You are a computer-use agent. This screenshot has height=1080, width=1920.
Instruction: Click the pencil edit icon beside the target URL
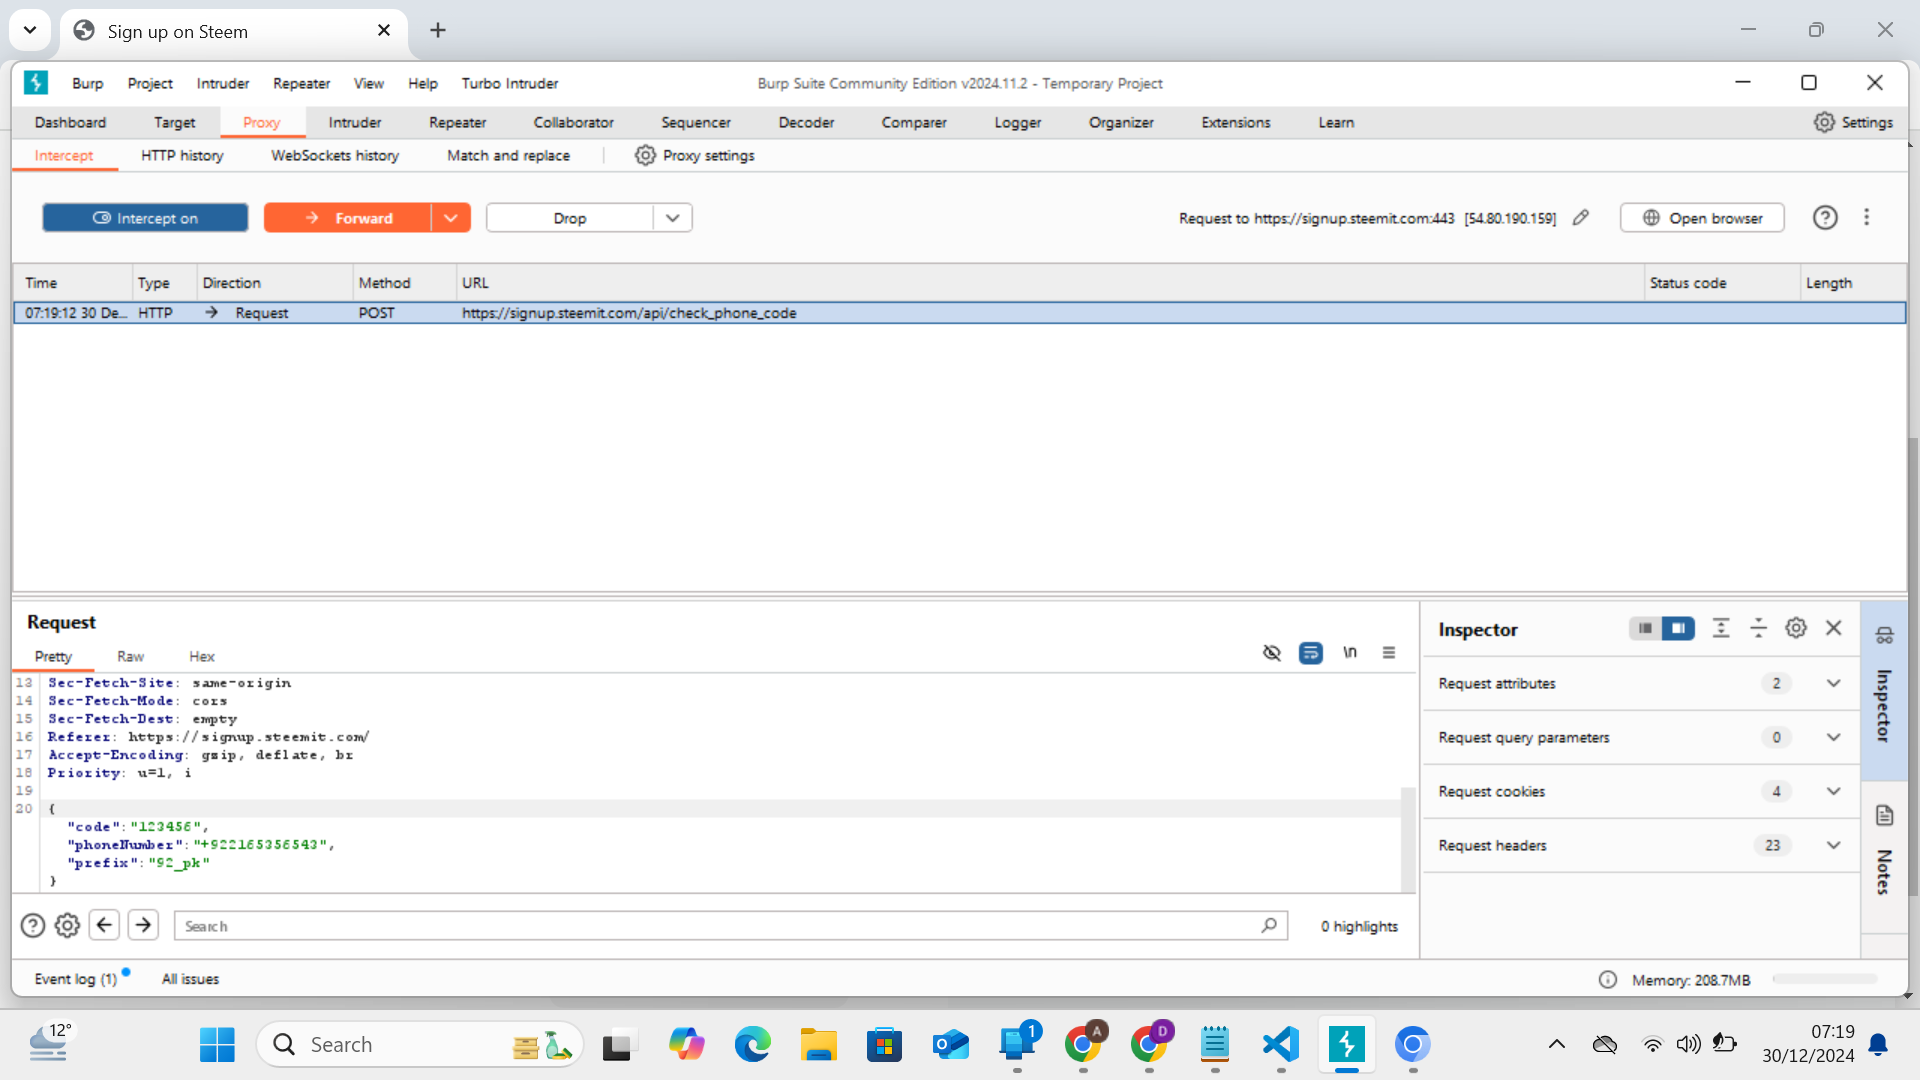1581,217
